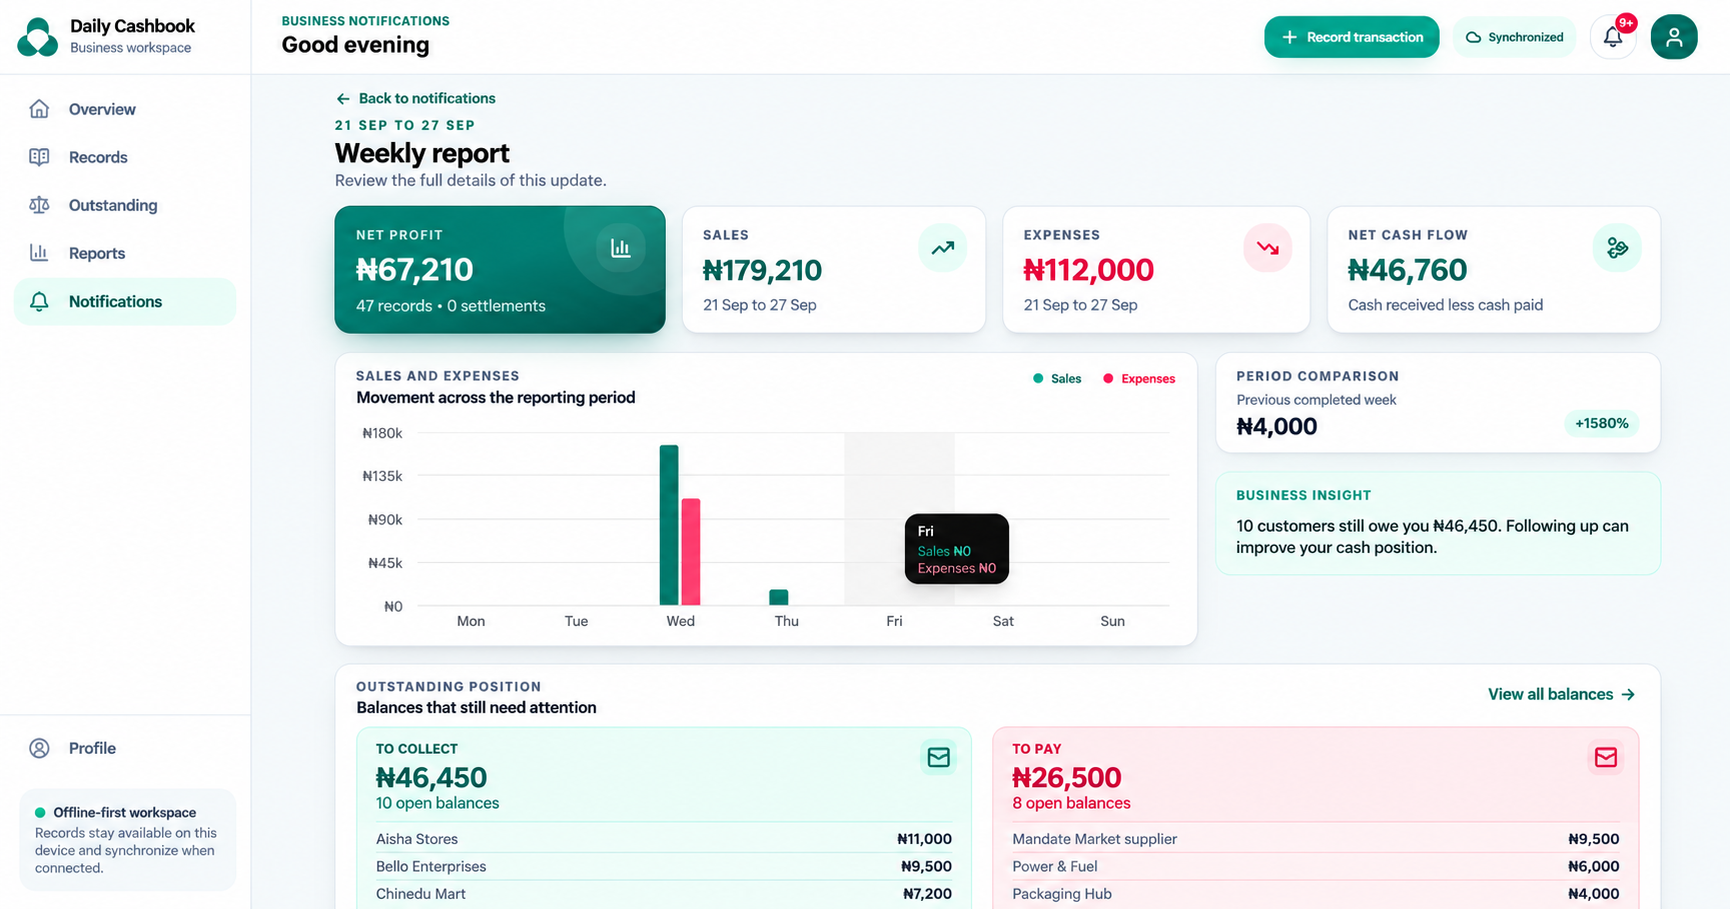Toggle the Expenses legend red dot
The height and width of the screenshot is (909, 1730).
click(1108, 379)
